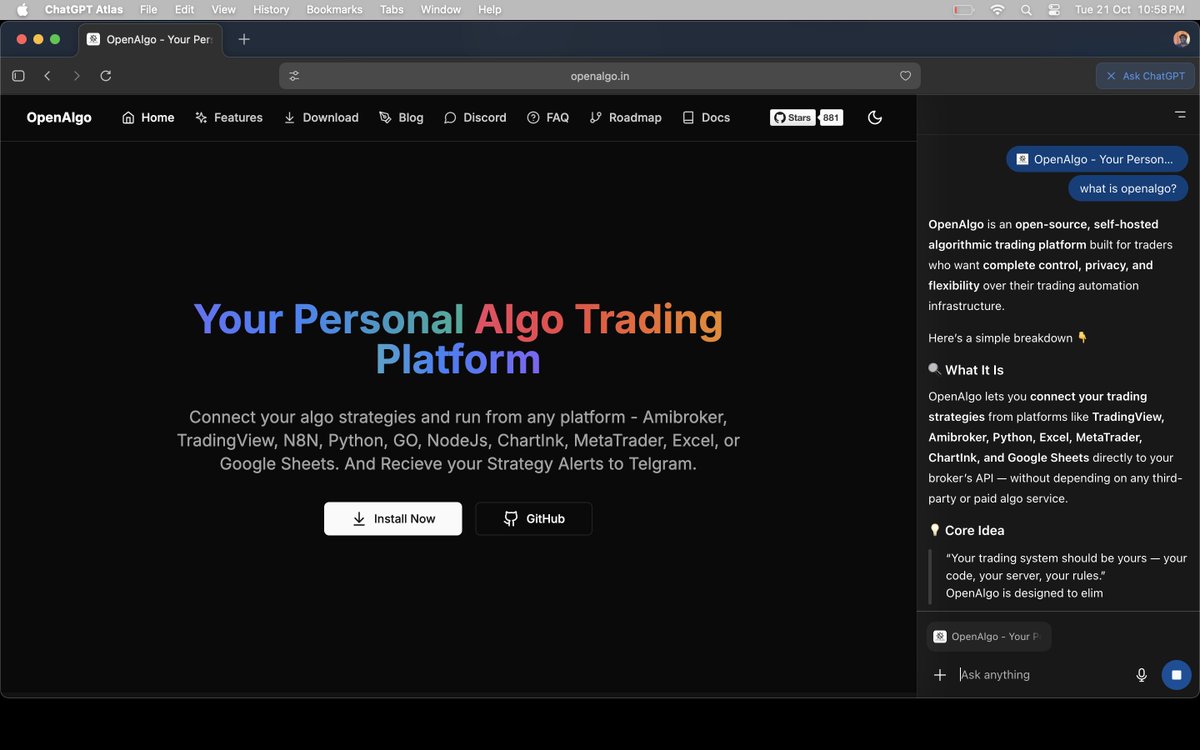Toggle the browser sidebar panel icon
The width and height of the screenshot is (1200, 750).
click(18, 76)
